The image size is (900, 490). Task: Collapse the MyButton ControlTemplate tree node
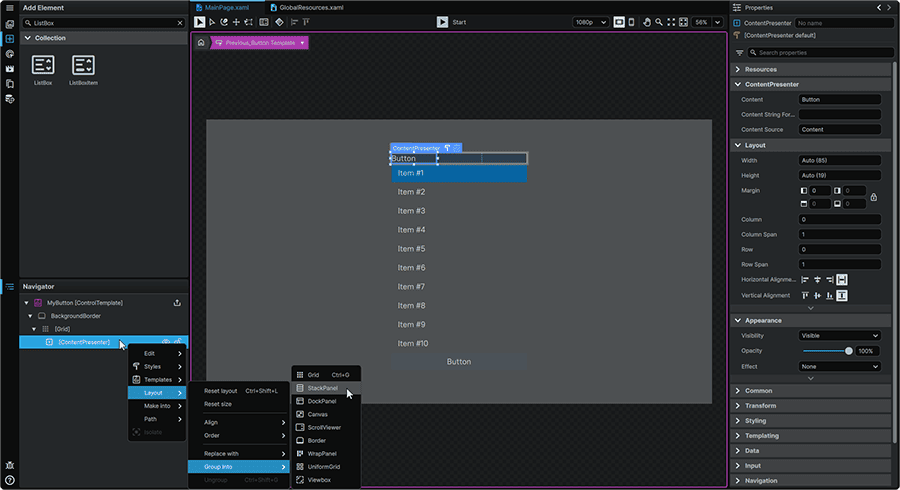point(26,302)
